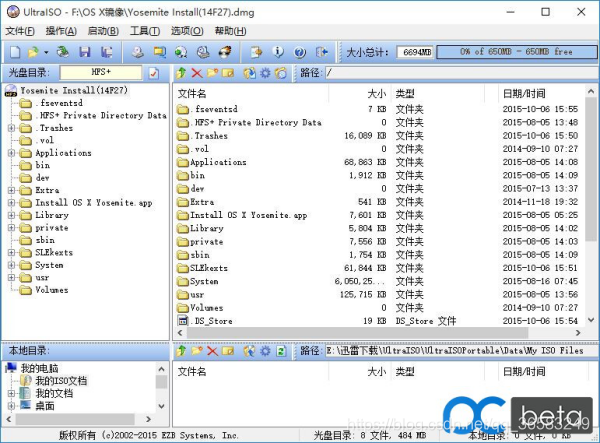Expand the Extra tree node
Image resolution: width=600 pixels, height=443 pixels.
point(11,190)
